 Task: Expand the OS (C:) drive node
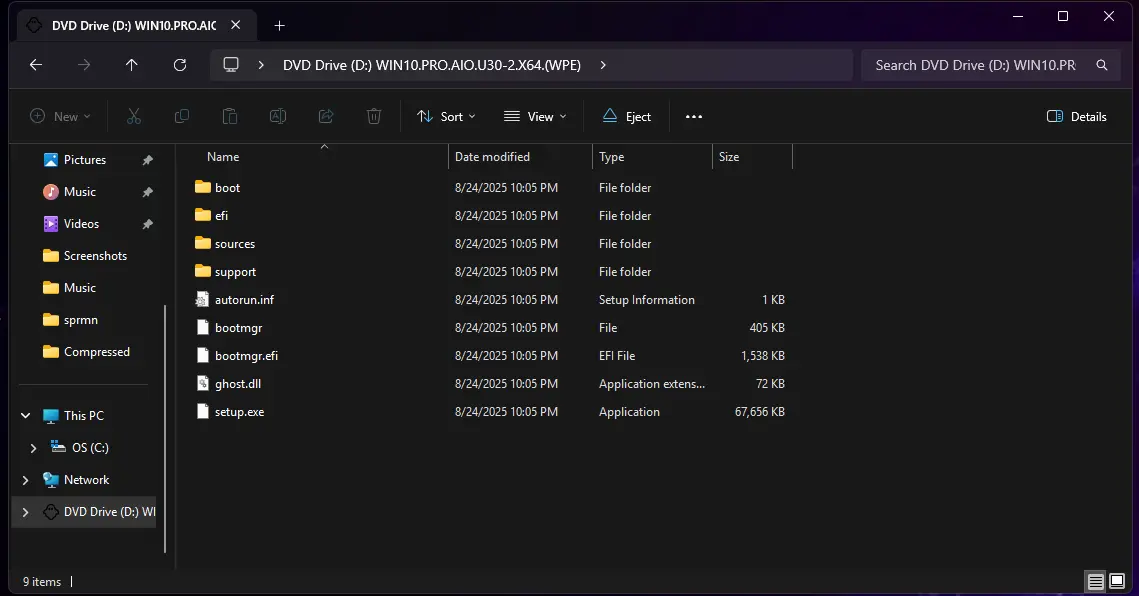click(33, 448)
